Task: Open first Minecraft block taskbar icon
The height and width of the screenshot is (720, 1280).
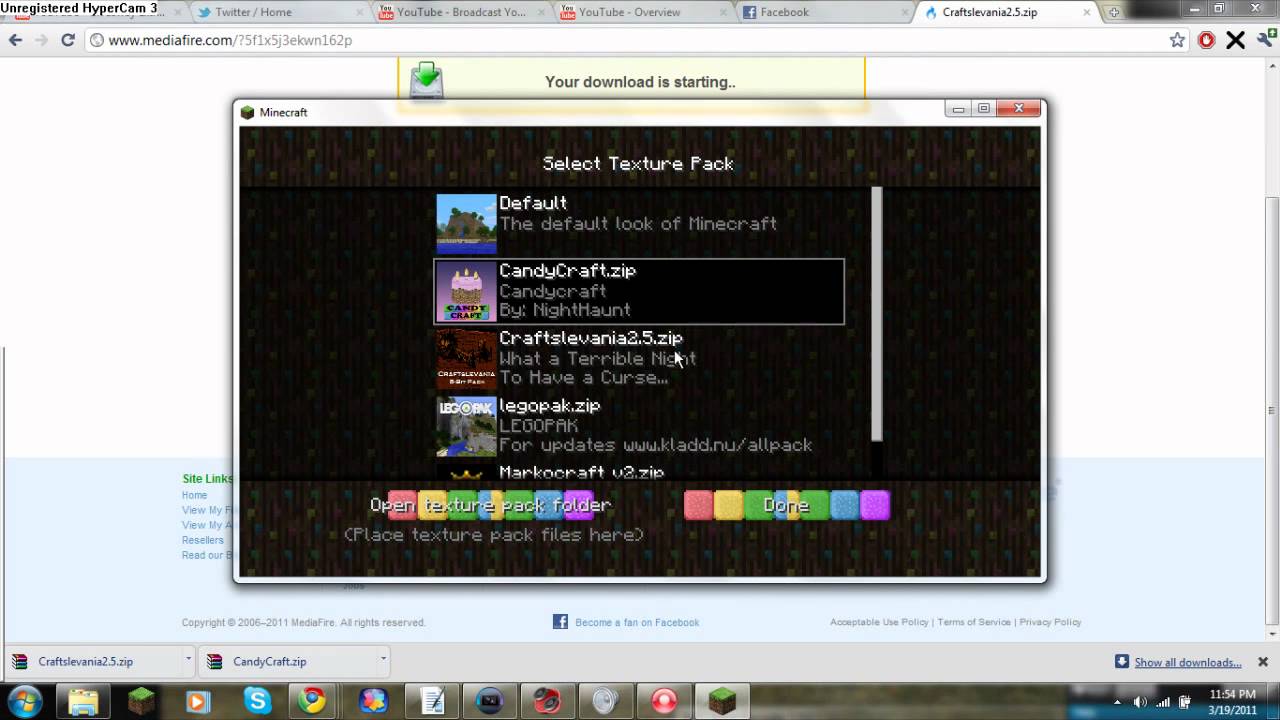Action: click(x=141, y=702)
